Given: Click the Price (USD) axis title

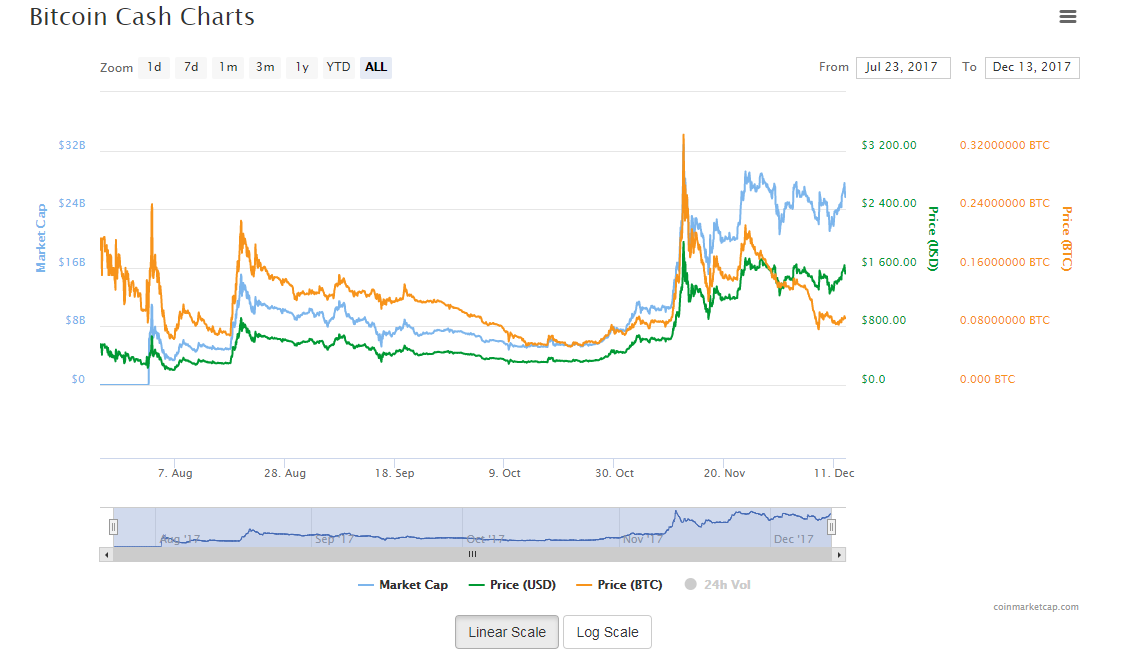Looking at the screenshot, I should coord(933,239).
